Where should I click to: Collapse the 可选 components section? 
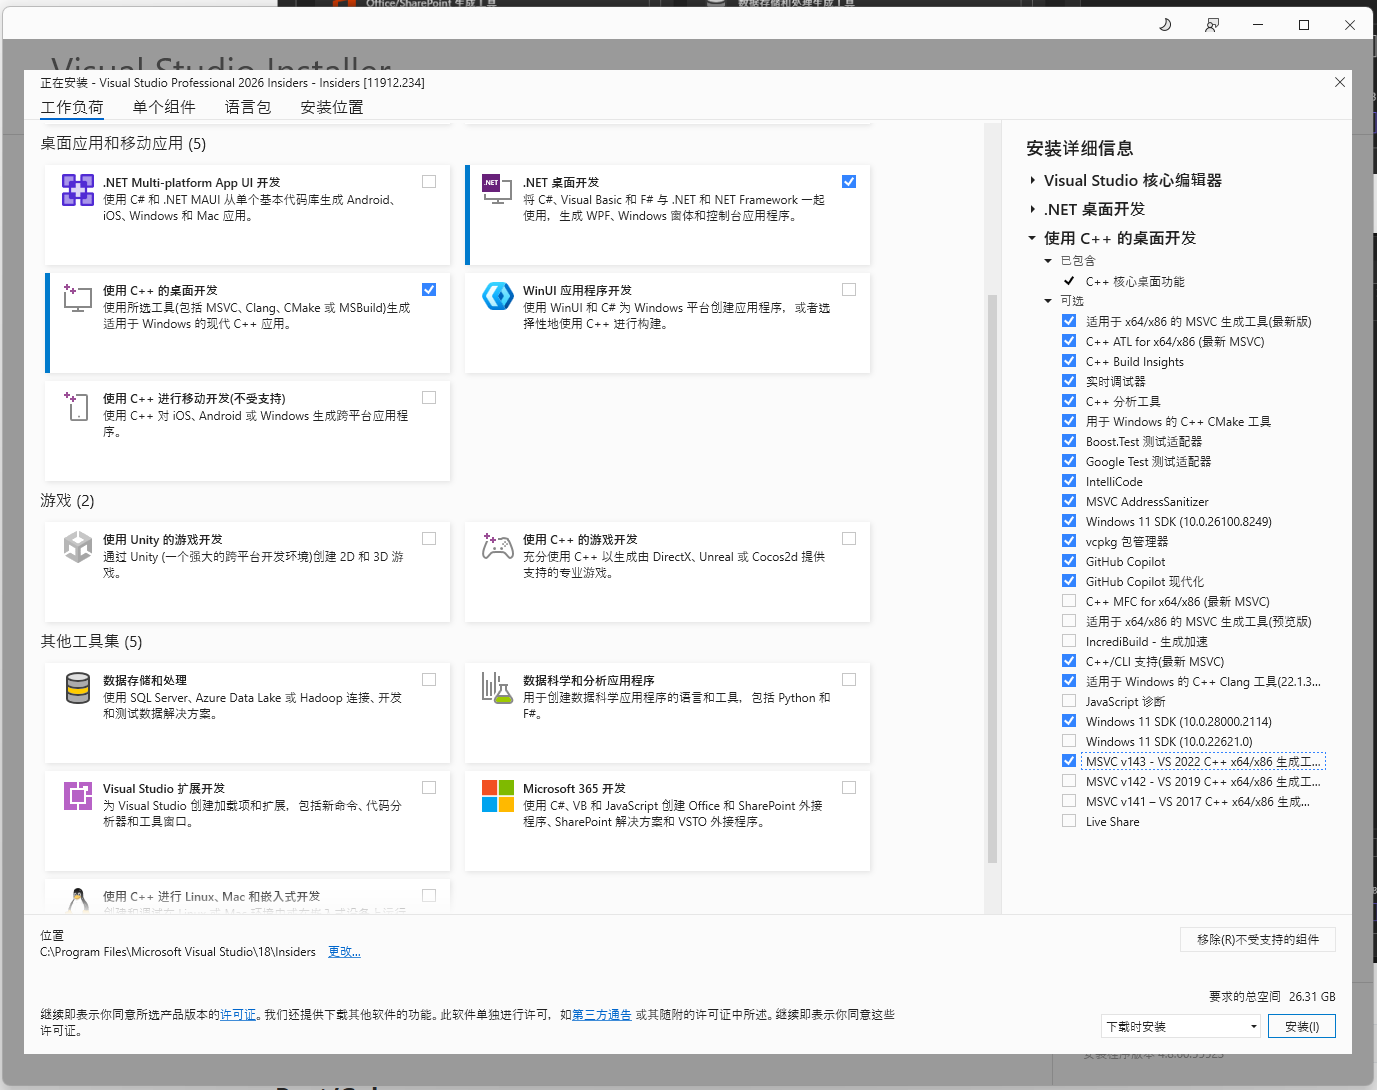pyautogui.click(x=1048, y=301)
